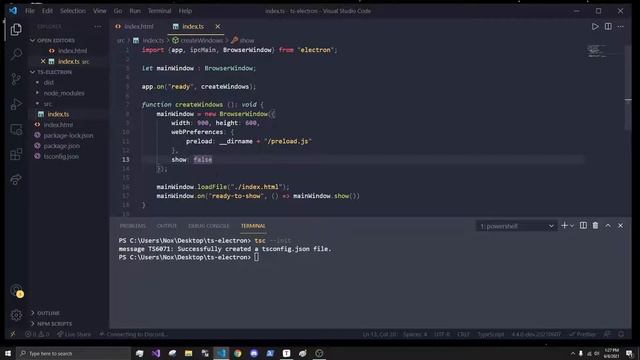The width and height of the screenshot is (640, 360).
Task: Click the remote window status bar icon
Action: 13,334
